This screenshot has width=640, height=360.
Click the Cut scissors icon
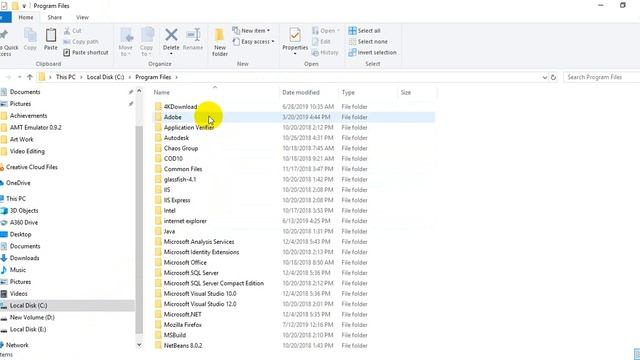pos(67,31)
